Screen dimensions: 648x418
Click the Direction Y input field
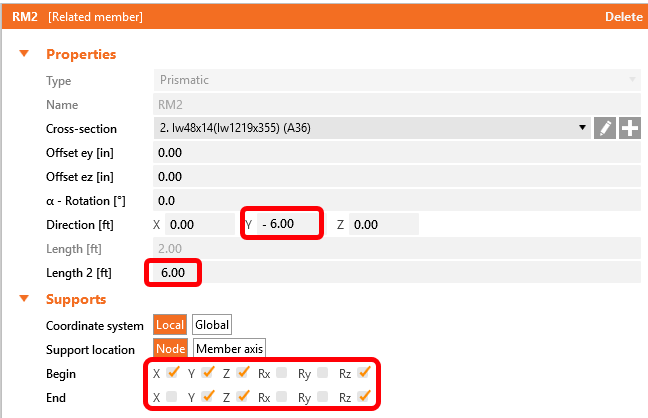point(288,224)
